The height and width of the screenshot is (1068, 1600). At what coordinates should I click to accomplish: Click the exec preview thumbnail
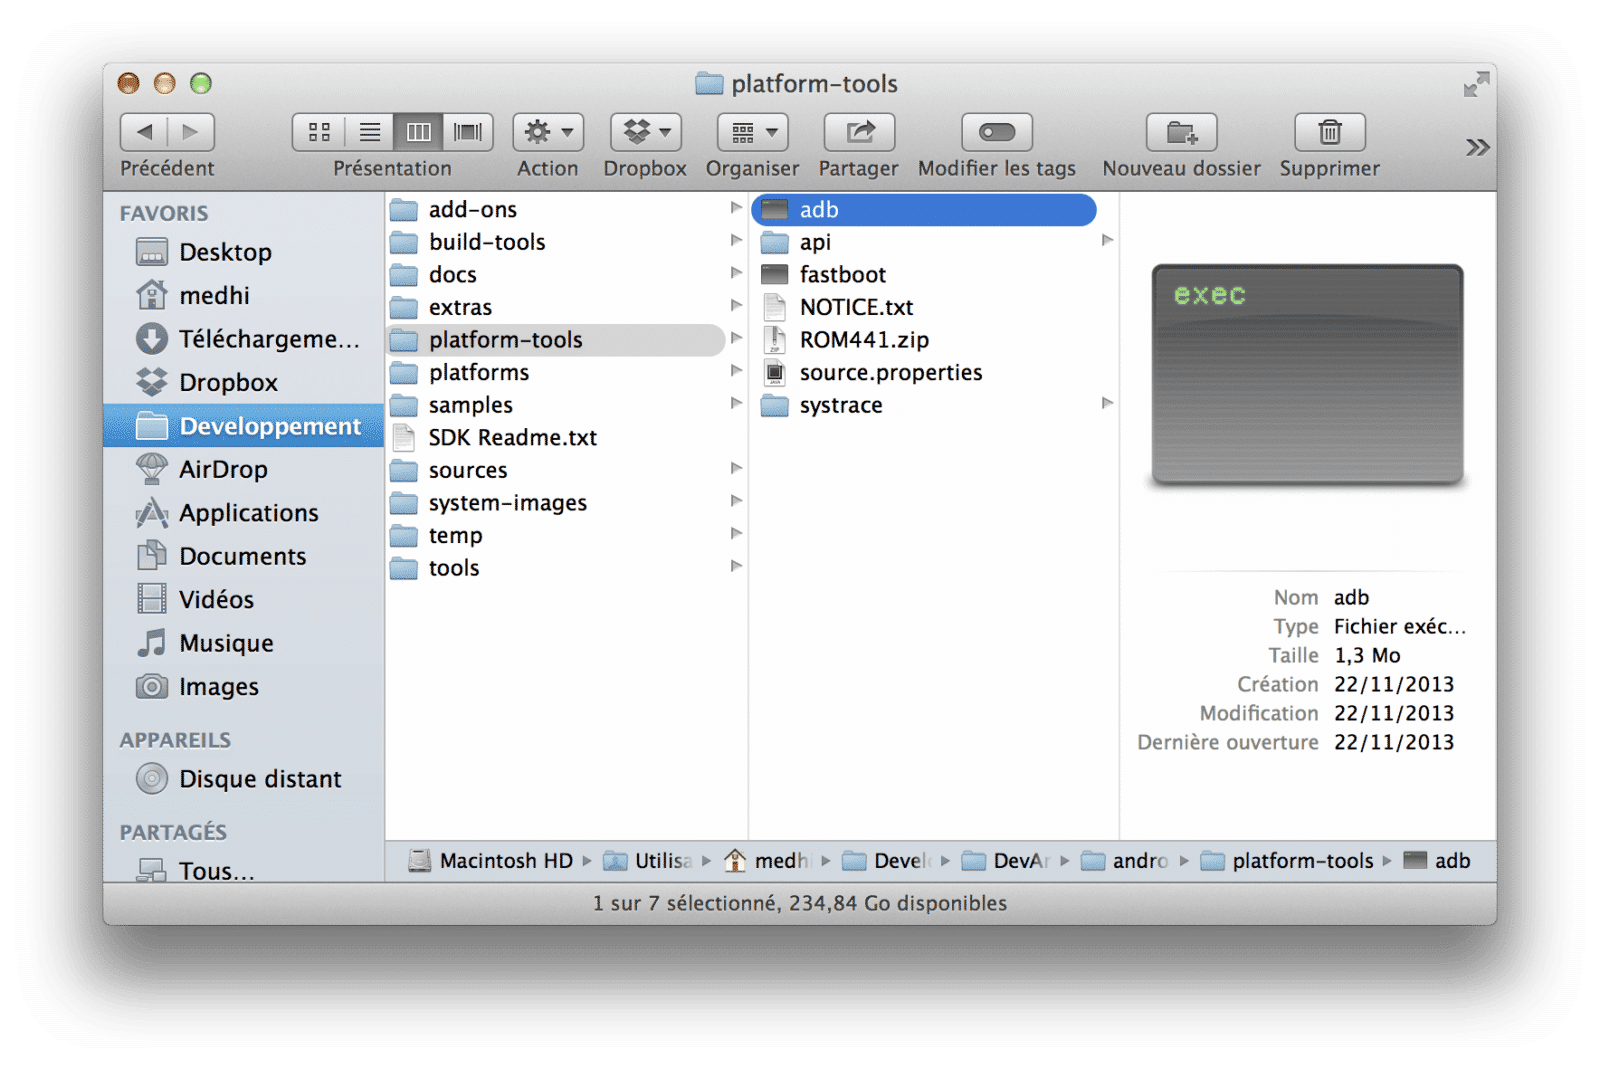(1307, 375)
